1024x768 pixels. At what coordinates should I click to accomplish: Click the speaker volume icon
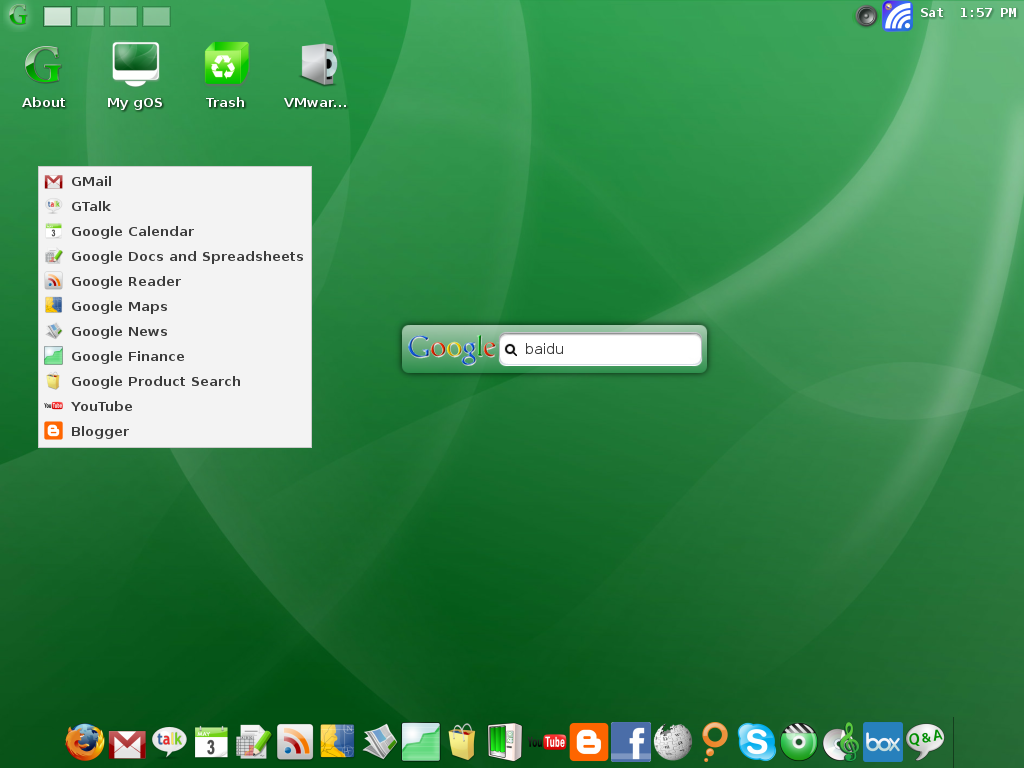[x=866, y=15]
